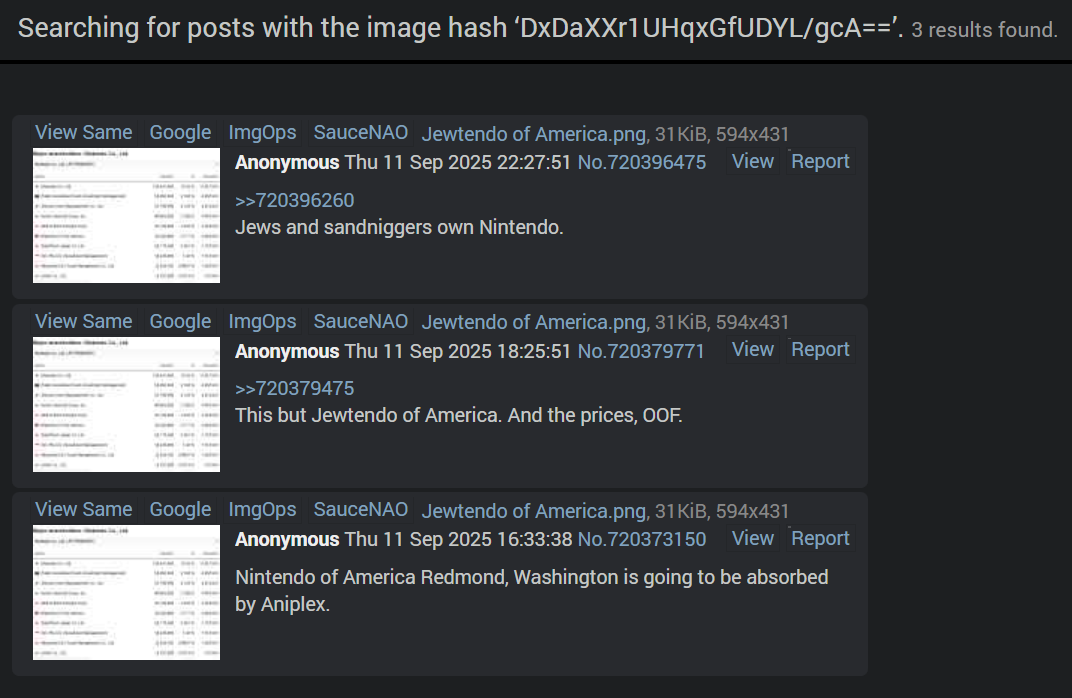Report the post numbered 720396475

pos(820,161)
